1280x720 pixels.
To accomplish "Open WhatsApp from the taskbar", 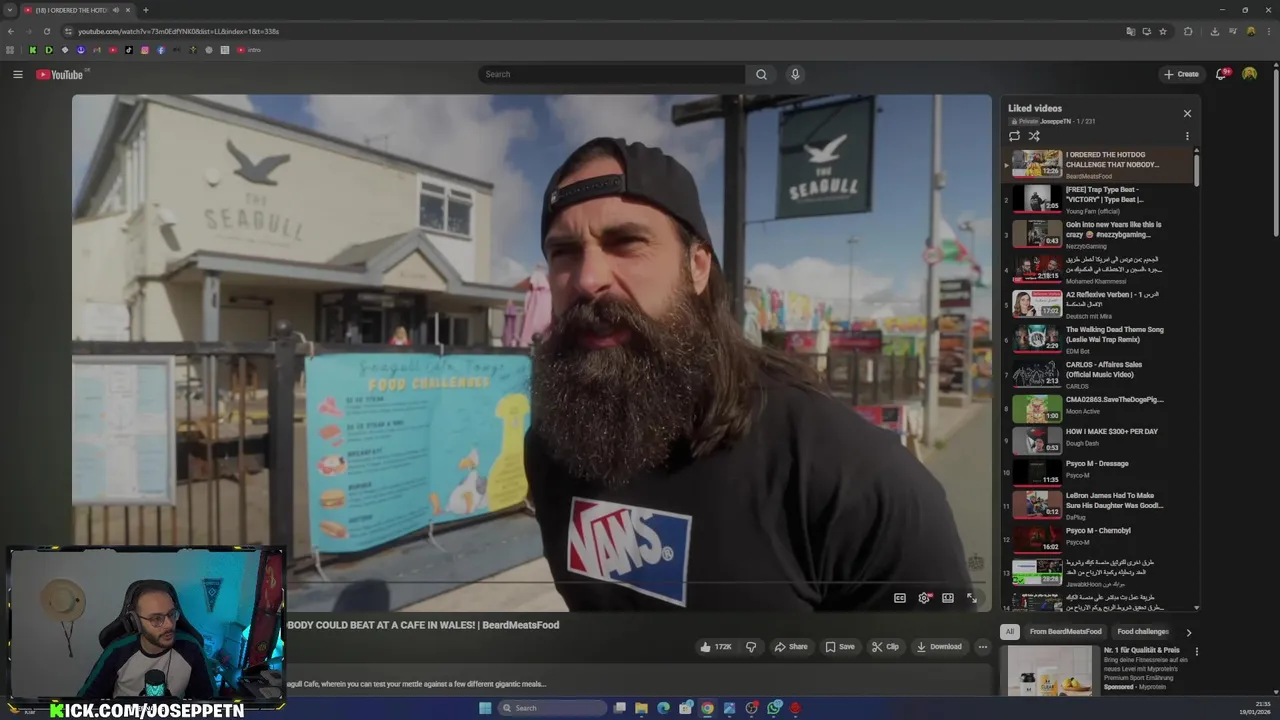I will 774,708.
